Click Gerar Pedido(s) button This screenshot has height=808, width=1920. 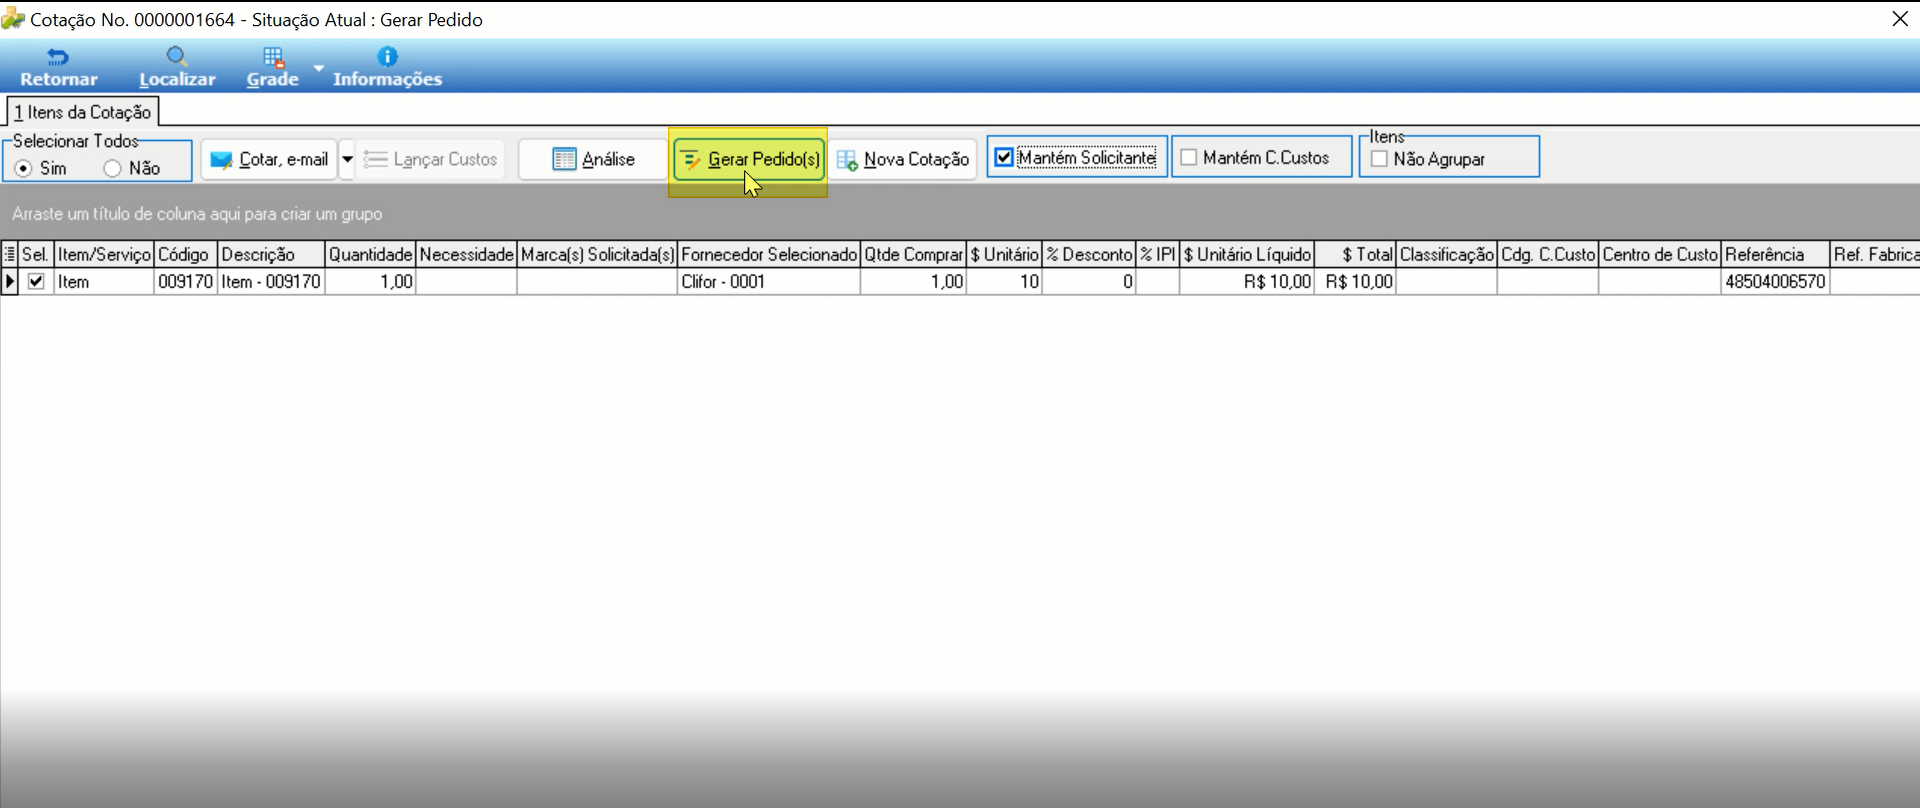tap(749, 160)
